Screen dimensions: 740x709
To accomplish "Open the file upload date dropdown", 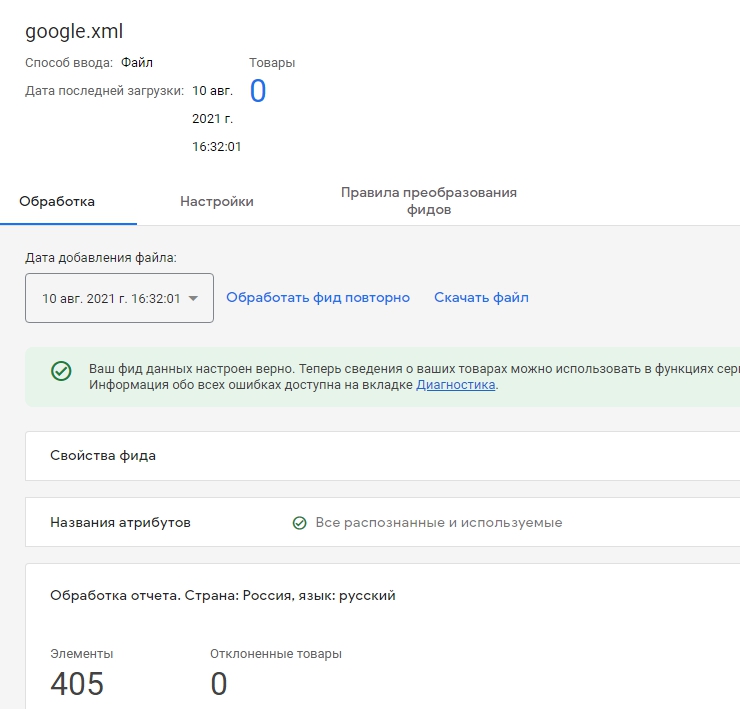I will (x=119, y=298).
